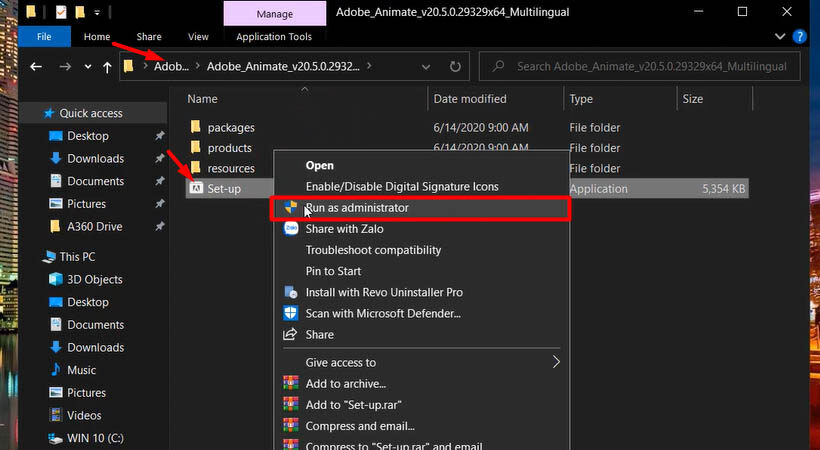Viewport: 820px width, 450px height.
Task: Open the packages folder
Action: (230, 128)
